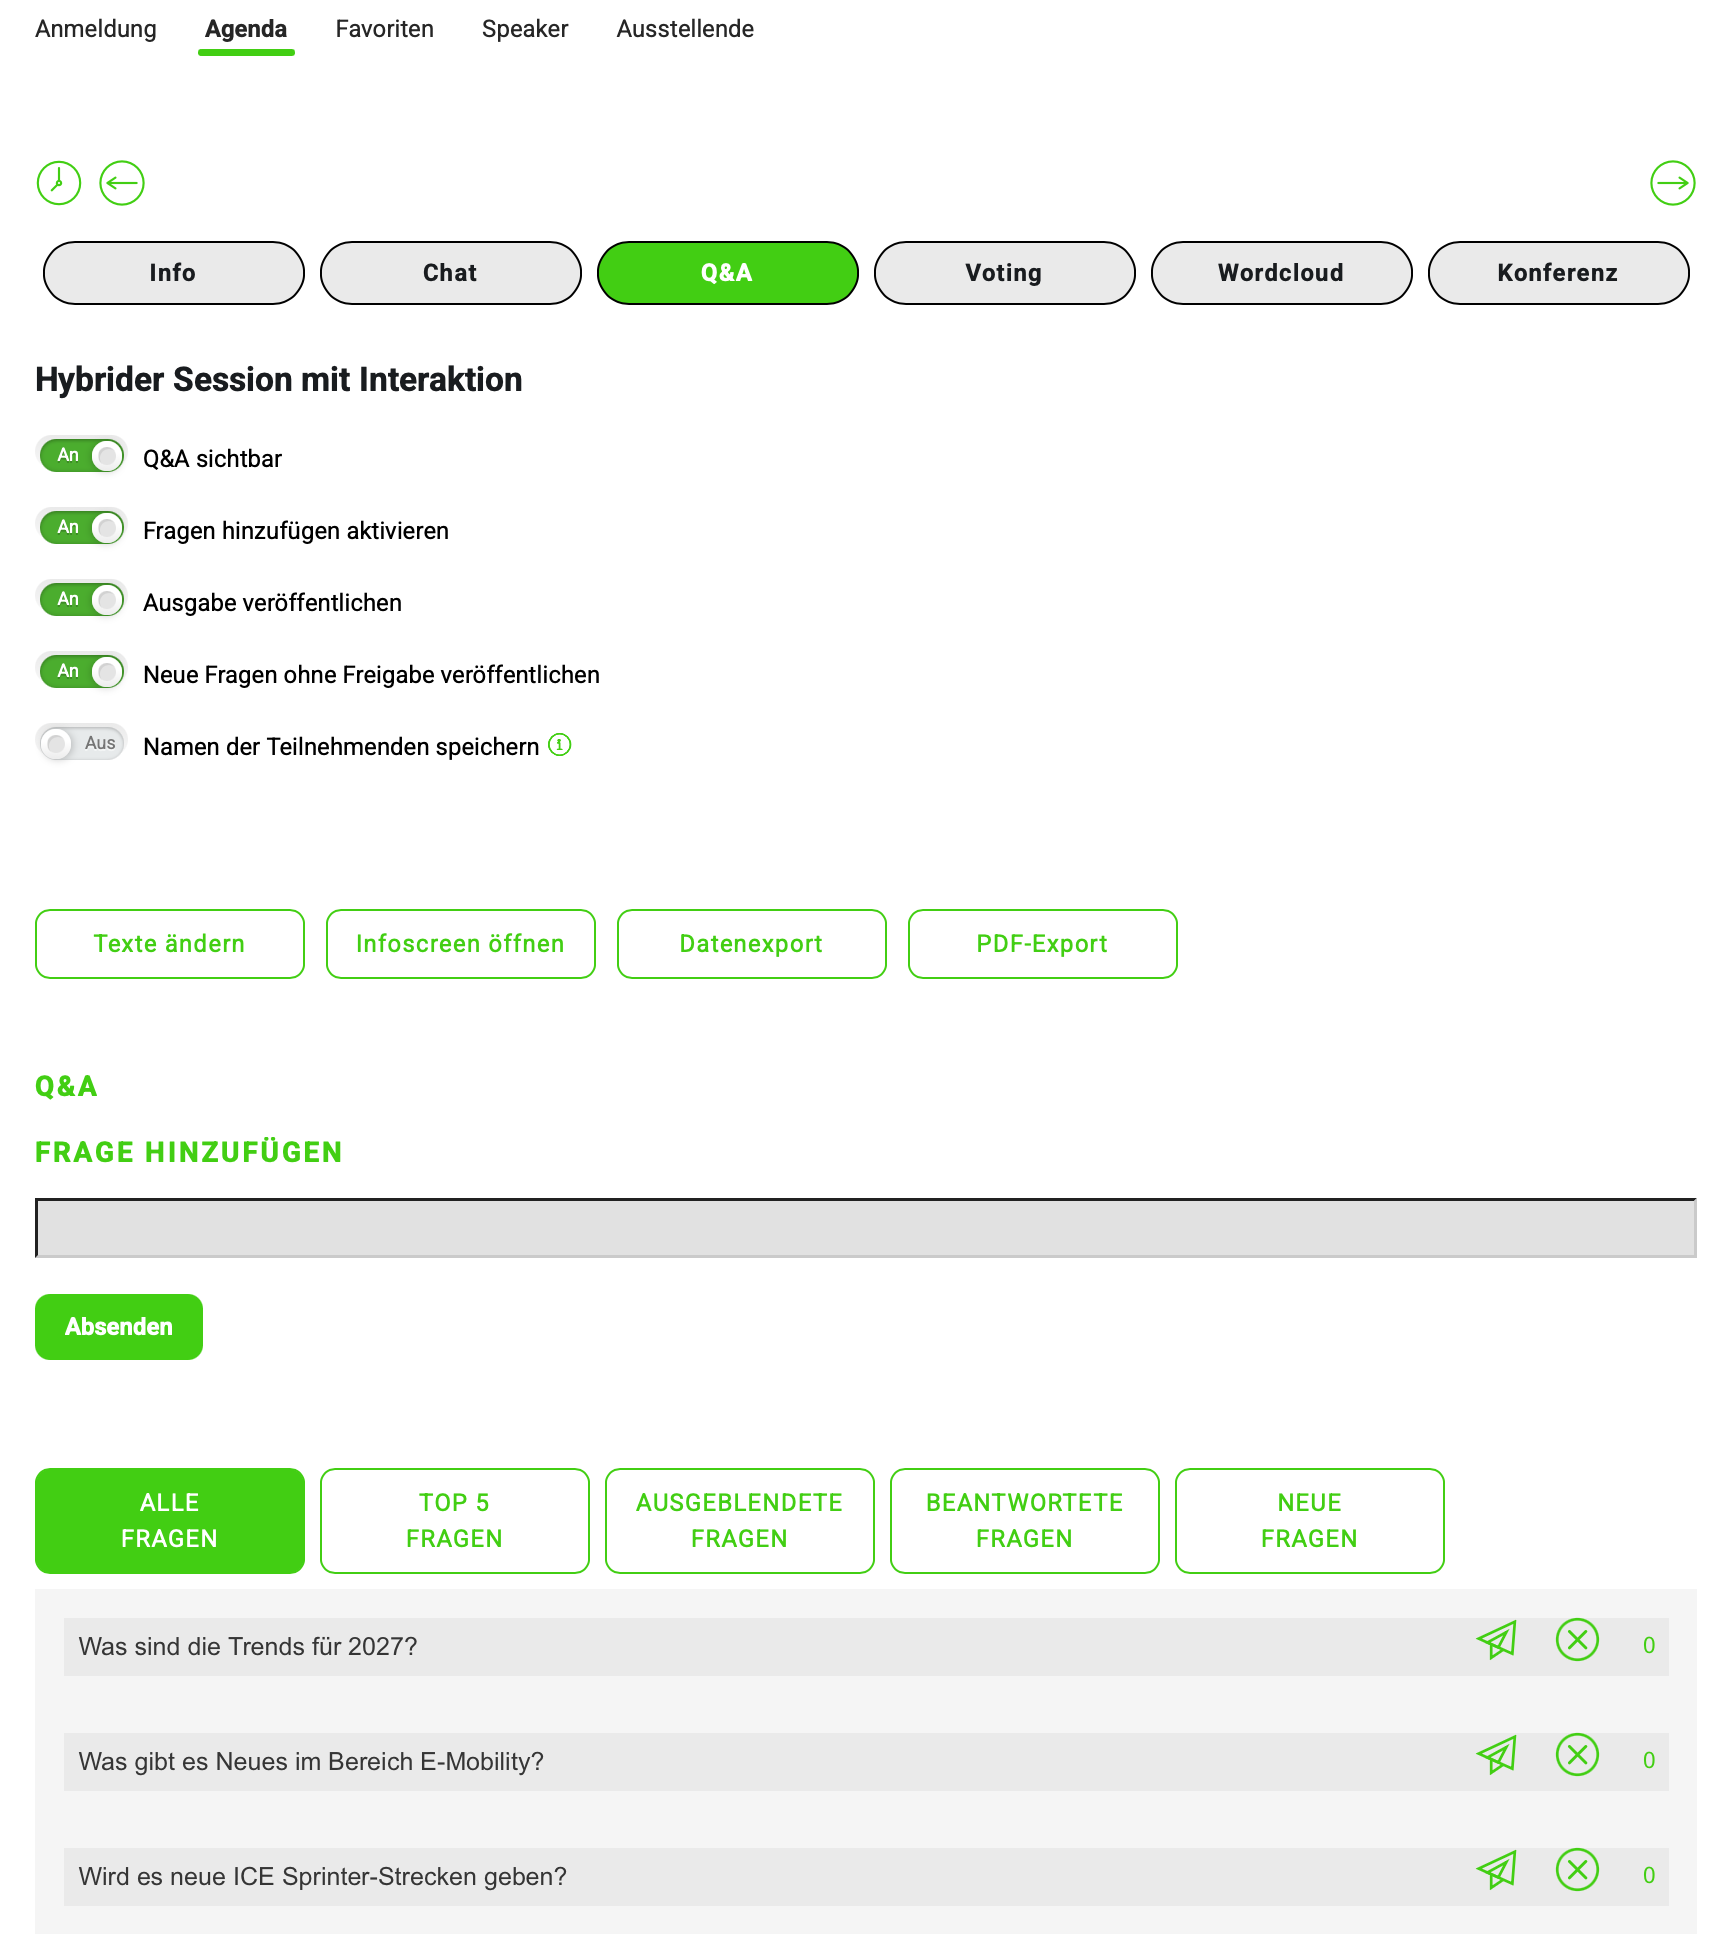1730x1958 pixels.
Task: Open the Anmeldung menu item
Action: (x=96, y=29)
